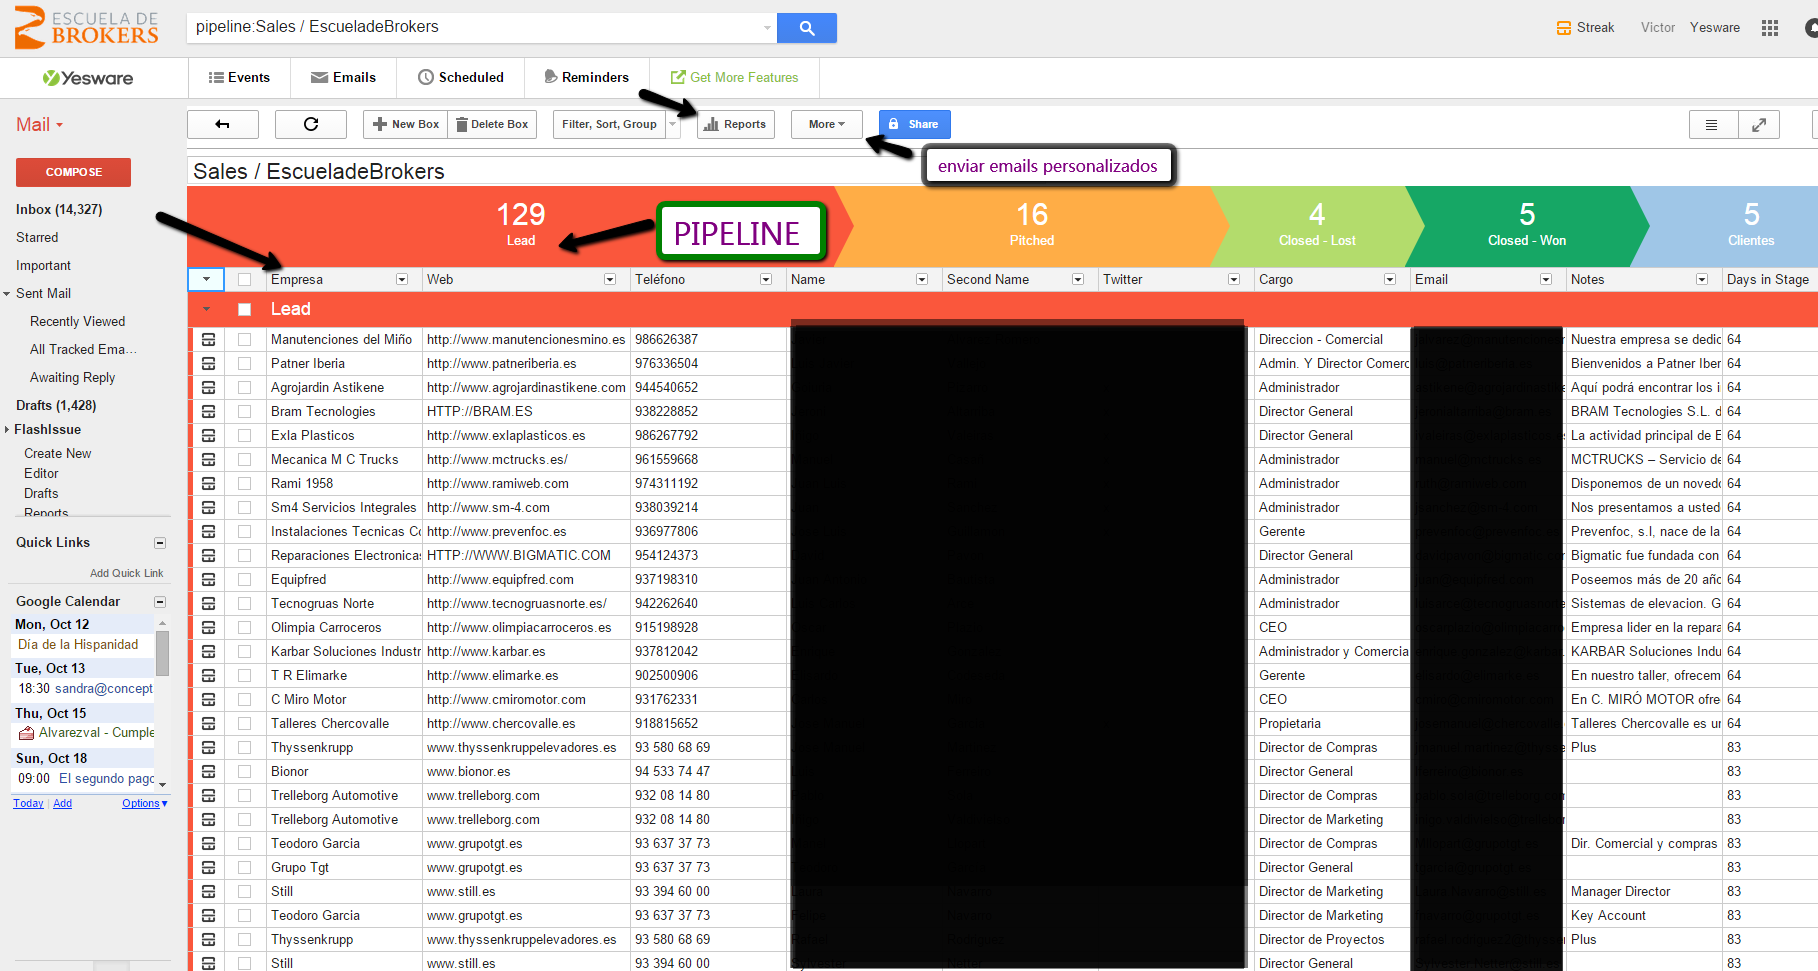Viewport: 1818px width, 971px height.
Task: Open the Empresa column dropdown arrow
Action: coord(402,280)
